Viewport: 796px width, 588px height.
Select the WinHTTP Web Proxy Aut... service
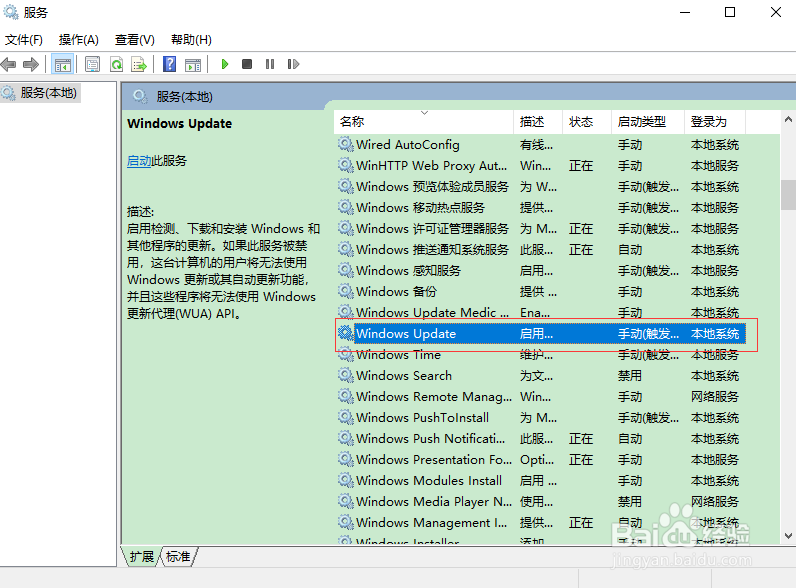(x=540, y=166)
